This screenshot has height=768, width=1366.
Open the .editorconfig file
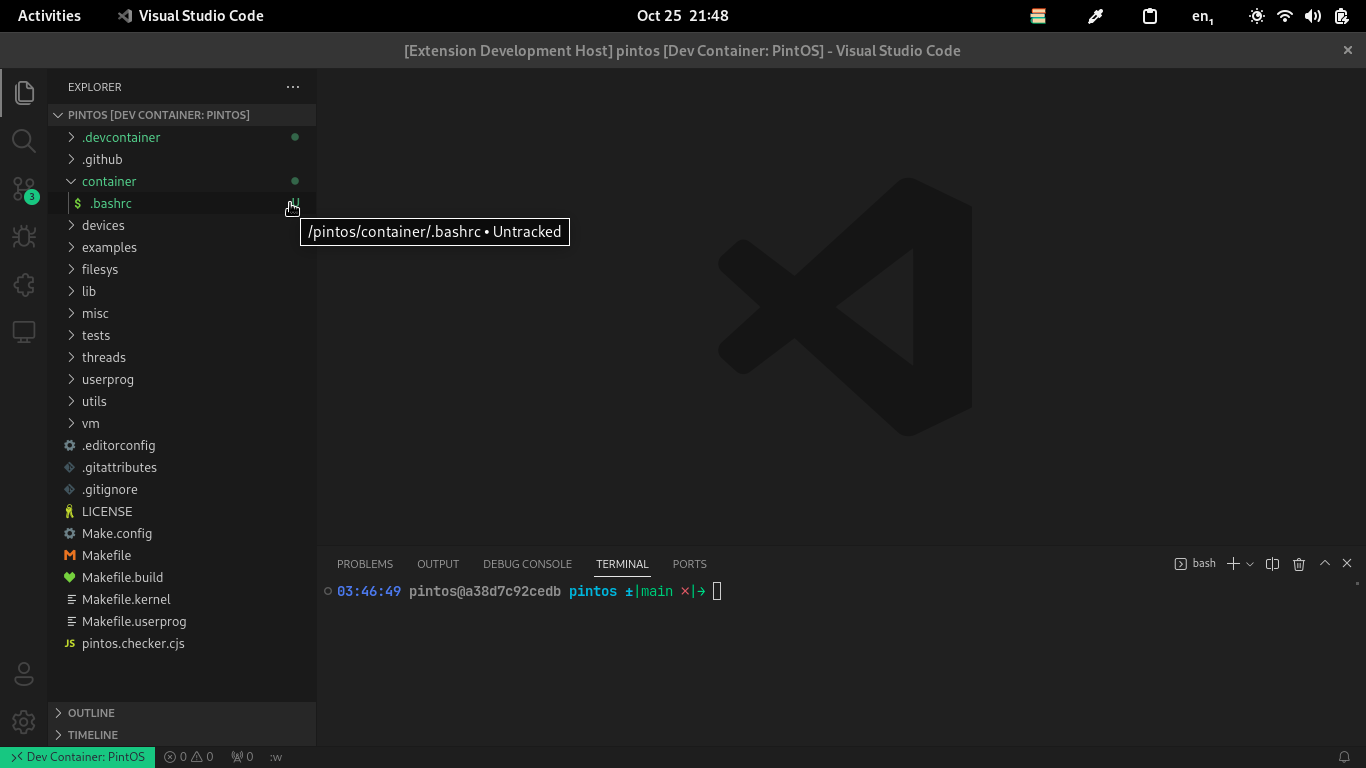coord(182,445)
